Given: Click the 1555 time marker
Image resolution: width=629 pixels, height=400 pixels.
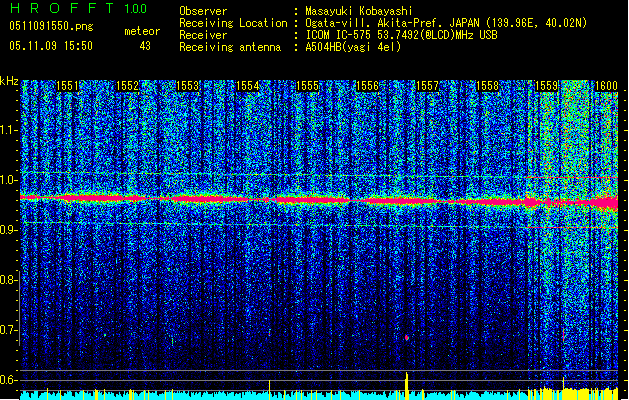Looking at the screenshot, I should click(308, 87).
